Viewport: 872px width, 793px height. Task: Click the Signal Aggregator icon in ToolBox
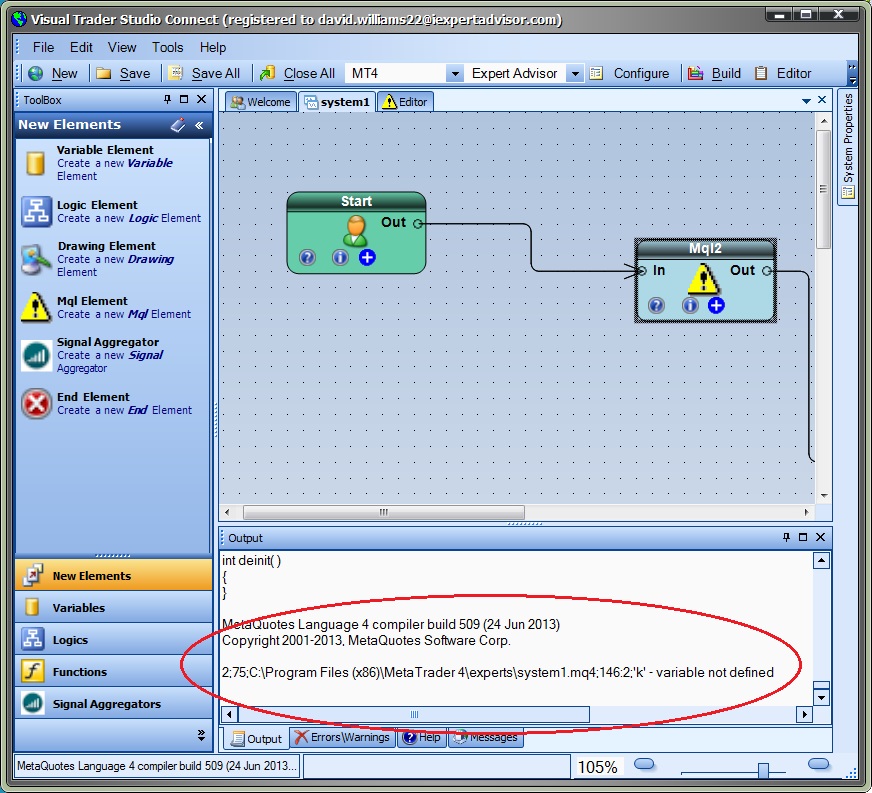[x=35, y=355]
